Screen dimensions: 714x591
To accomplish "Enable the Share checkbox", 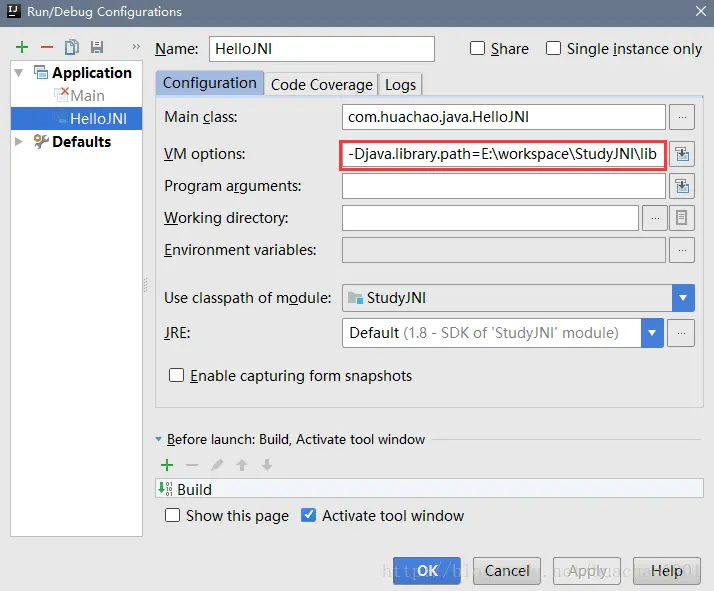I will pos(477,48).
